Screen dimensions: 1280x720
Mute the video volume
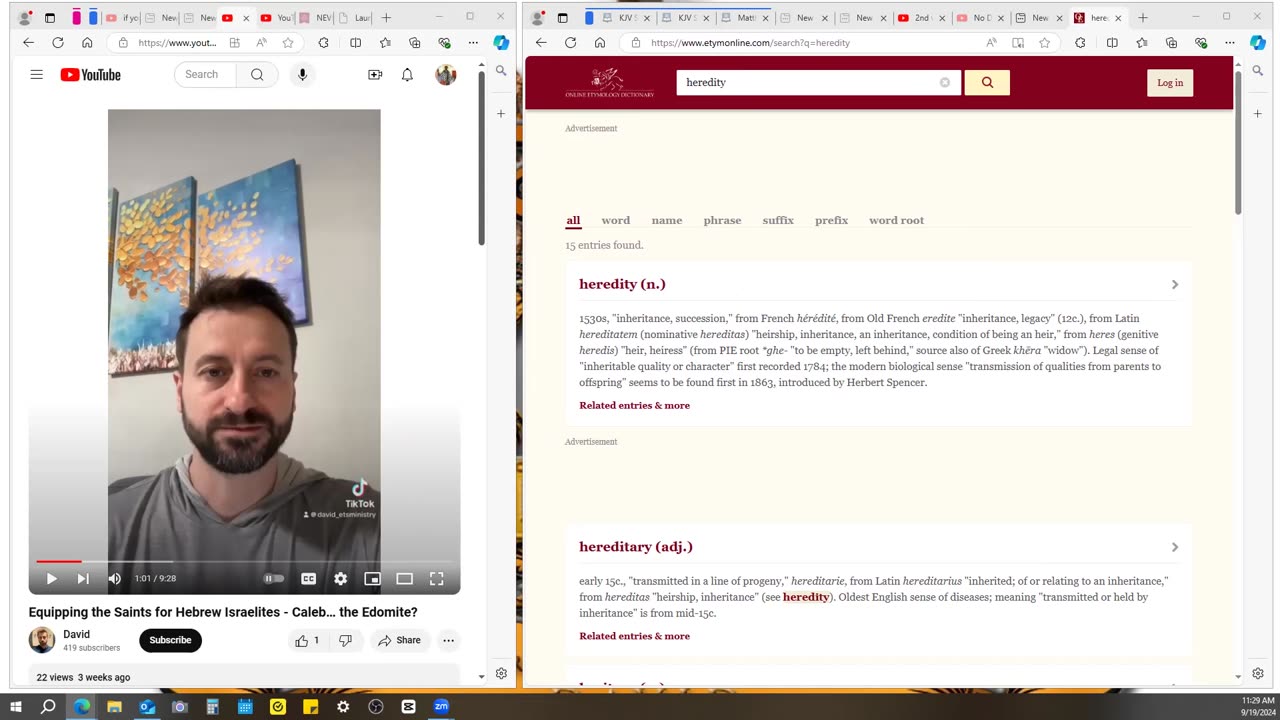pos(114,578)
